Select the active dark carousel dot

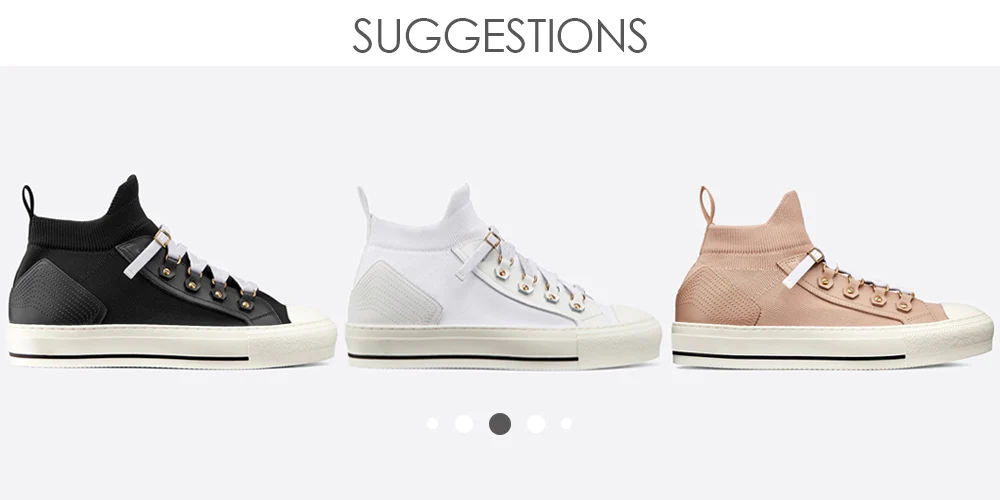500,424
